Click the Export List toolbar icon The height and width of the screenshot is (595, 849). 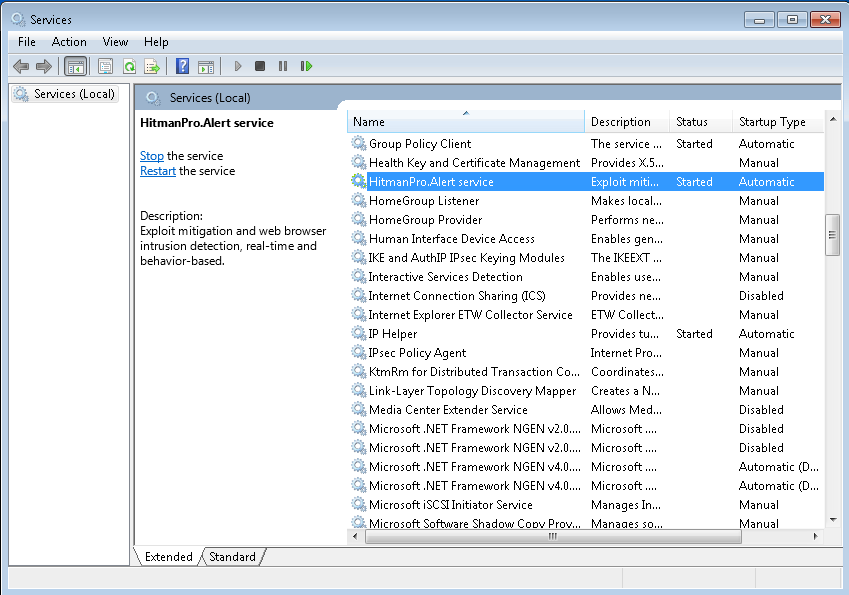(x=152, y=66)
